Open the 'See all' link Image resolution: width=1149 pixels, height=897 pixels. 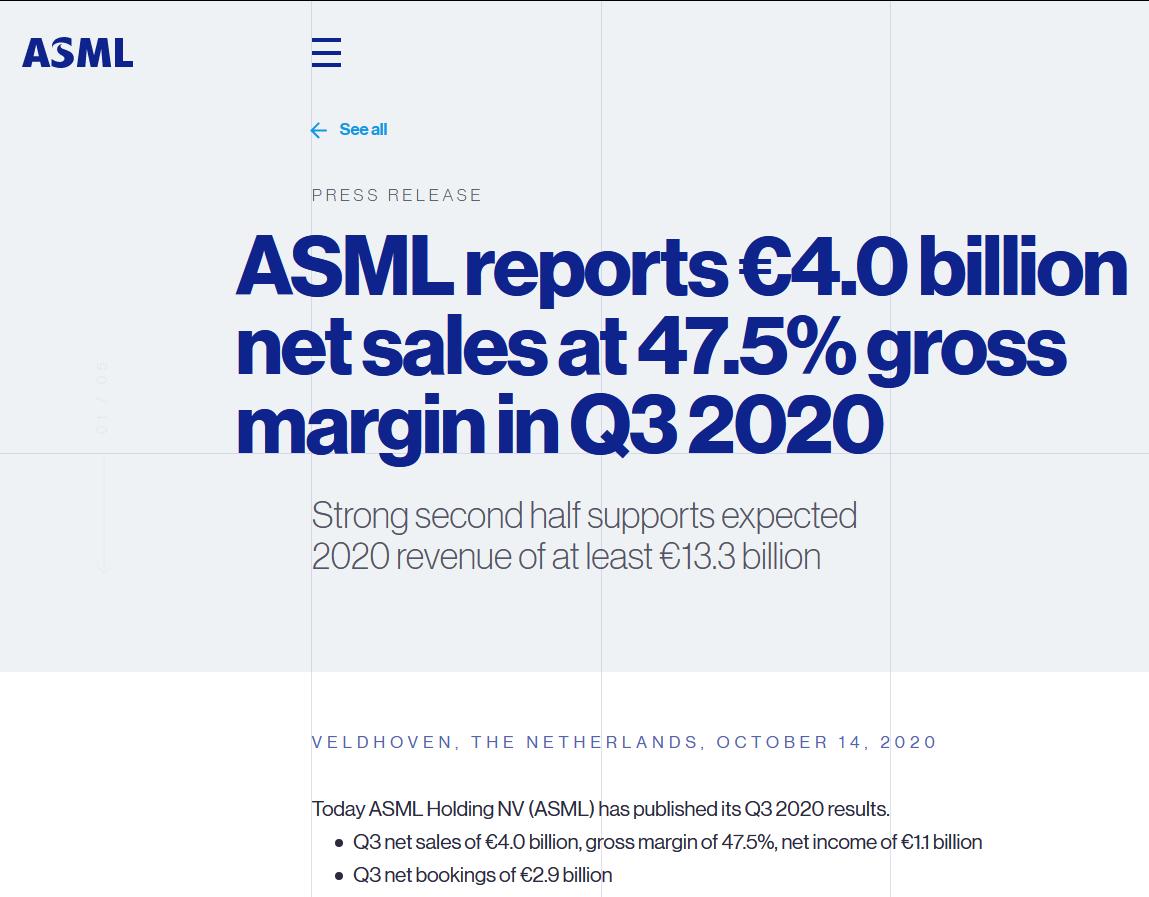coord(362,129)
